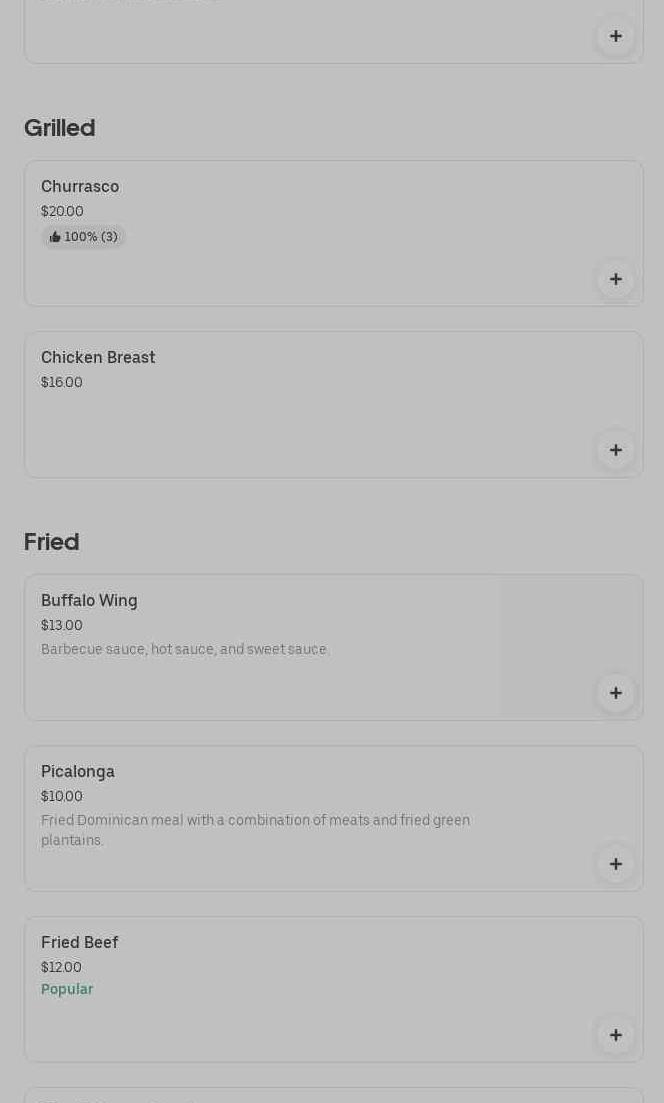Open the Fried Beef item name

click(80, 943)
